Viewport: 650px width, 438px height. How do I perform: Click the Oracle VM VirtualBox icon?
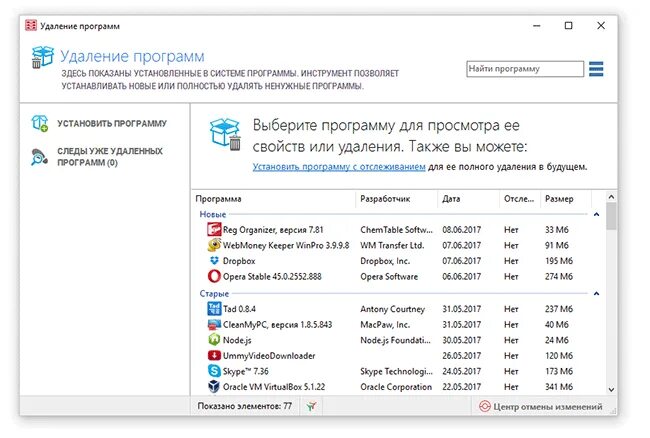[214, 387]
